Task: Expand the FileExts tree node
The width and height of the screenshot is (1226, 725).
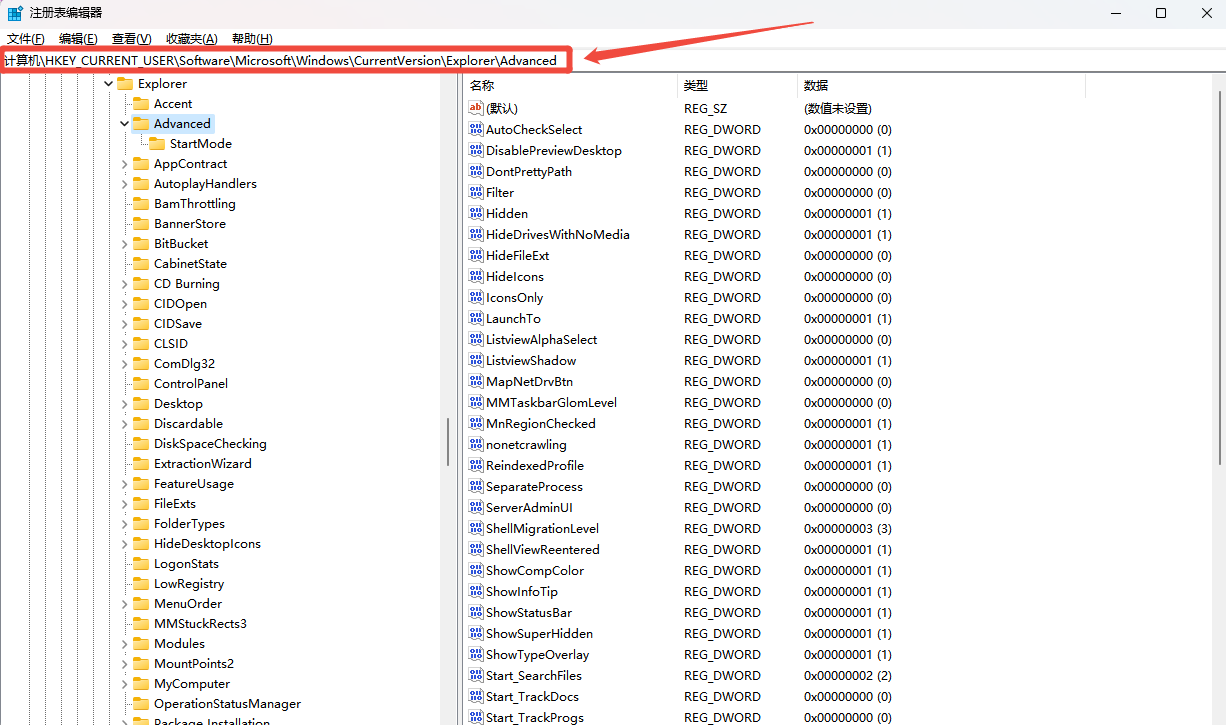Action: 124,504
